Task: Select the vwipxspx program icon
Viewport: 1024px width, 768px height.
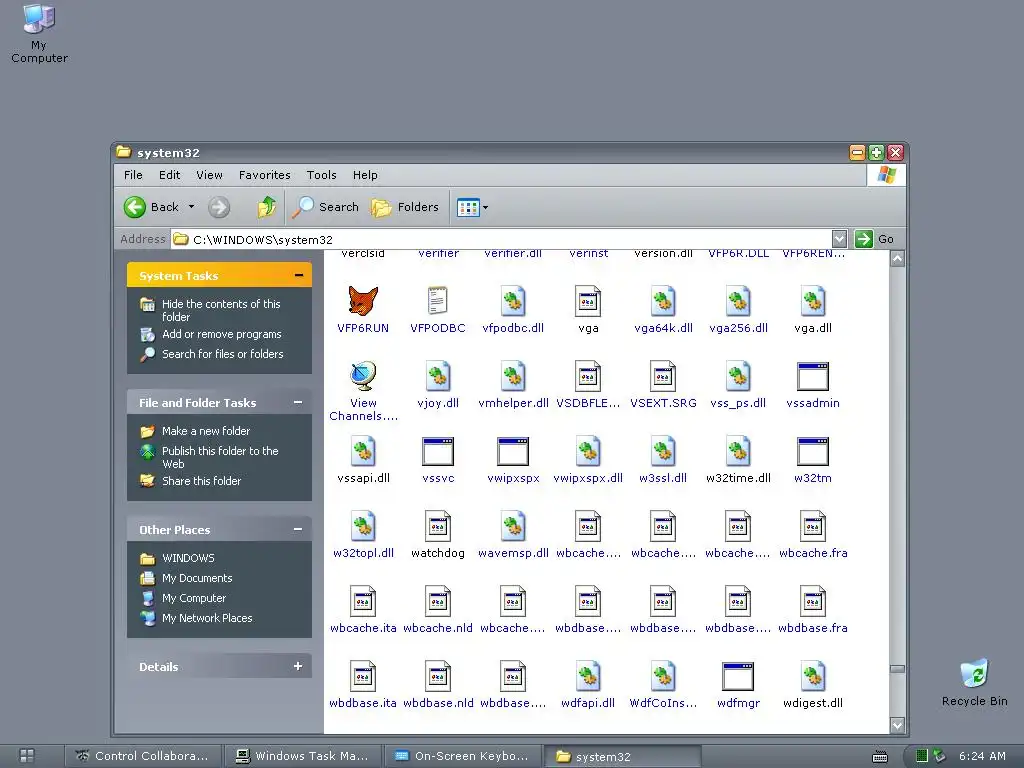Action: click(513, 452)
